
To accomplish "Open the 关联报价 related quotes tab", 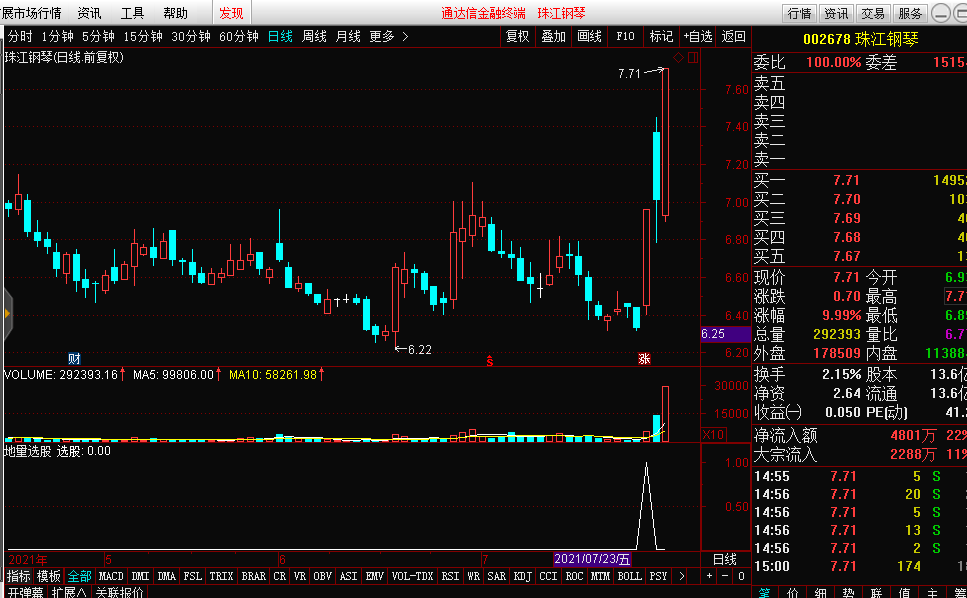I will pyautogui.click(x=120, y=592).
